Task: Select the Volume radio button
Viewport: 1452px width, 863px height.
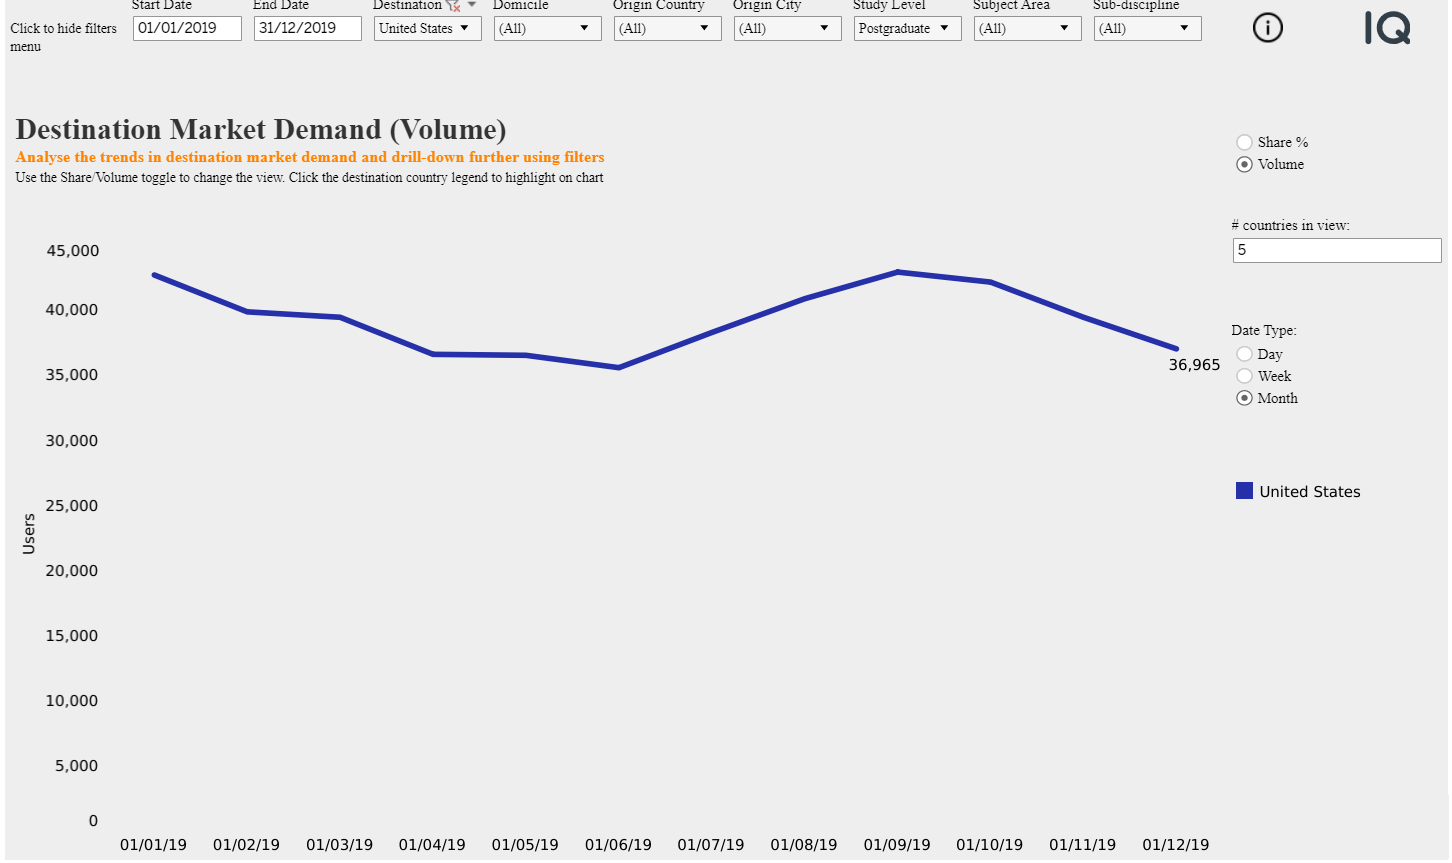Action: [1244, 164]
